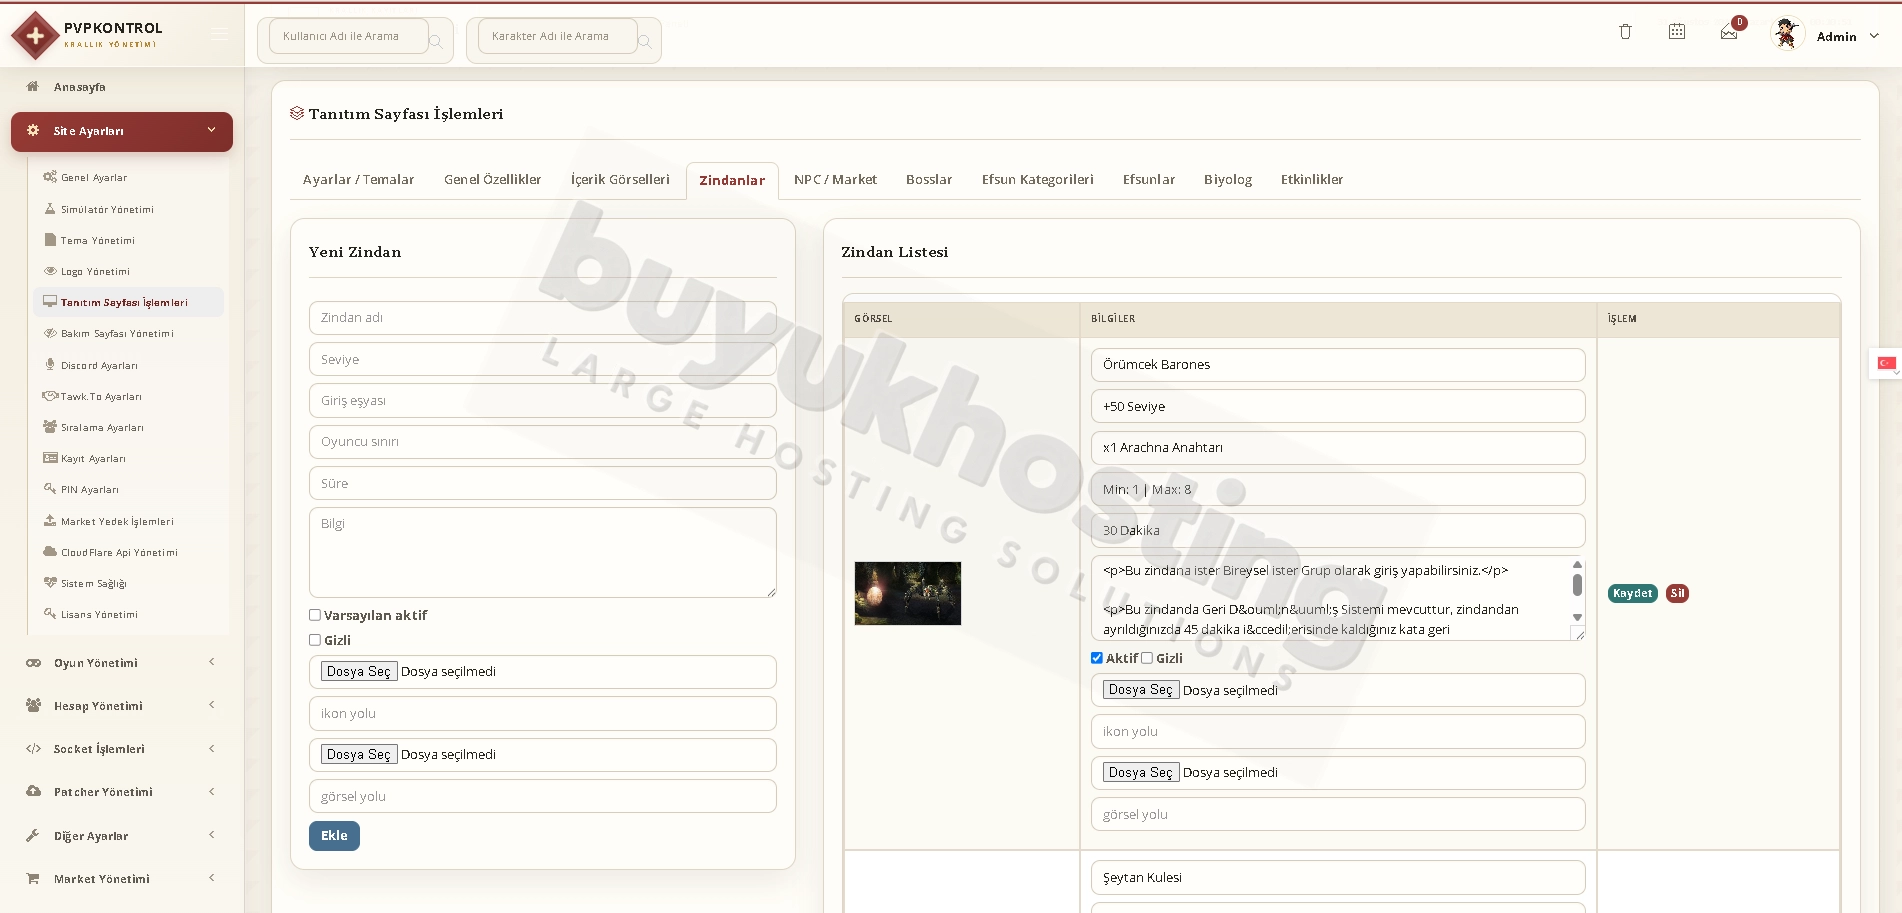
Task: Click the PVPKONTROL logo icon
Action: (35, 36)
